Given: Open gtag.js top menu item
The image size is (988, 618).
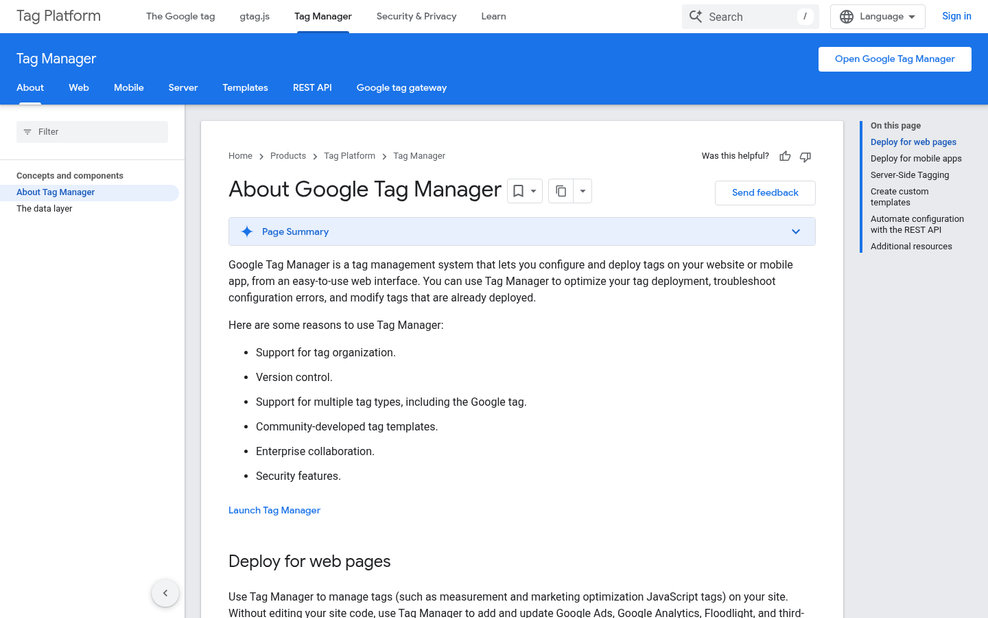Looking at the screenshot, I should 255,16.
